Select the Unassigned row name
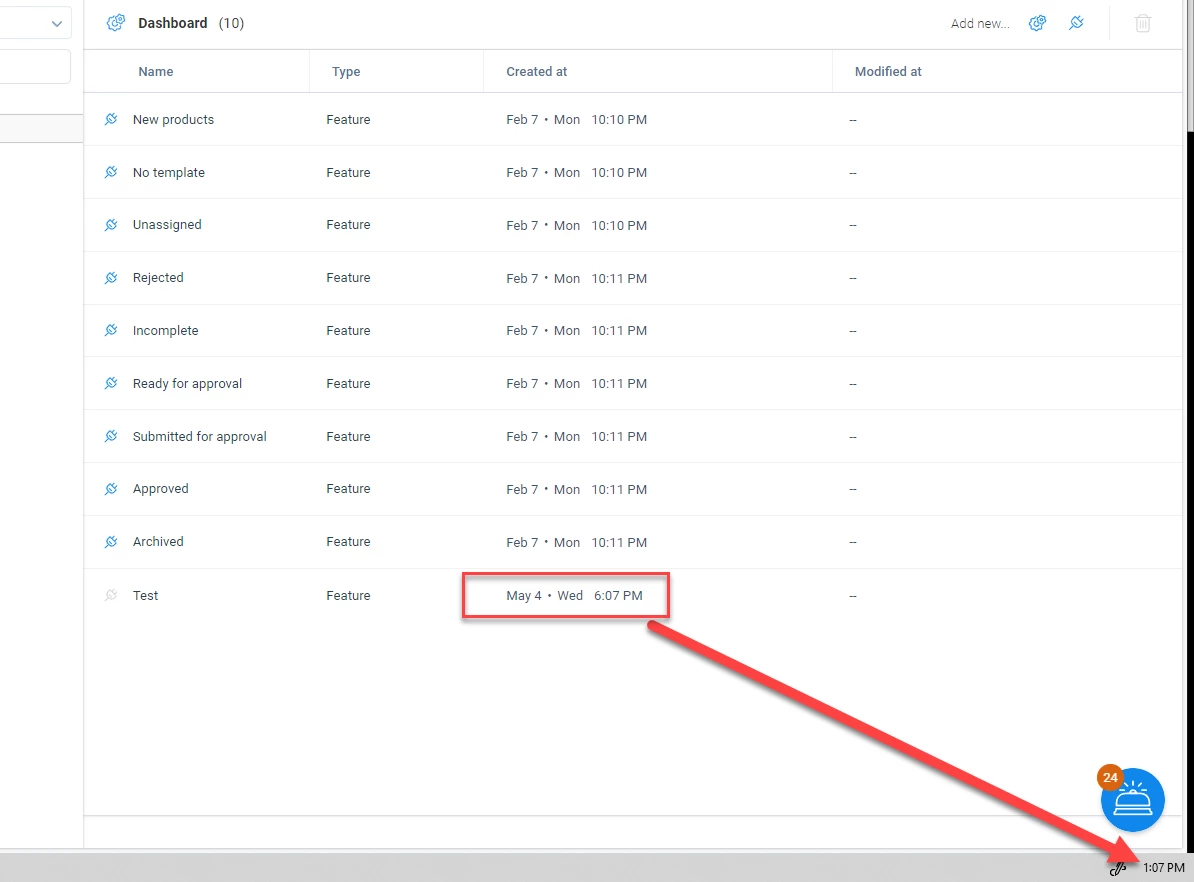Viewport: 1194px width, 882px height. tap(168, 225)
